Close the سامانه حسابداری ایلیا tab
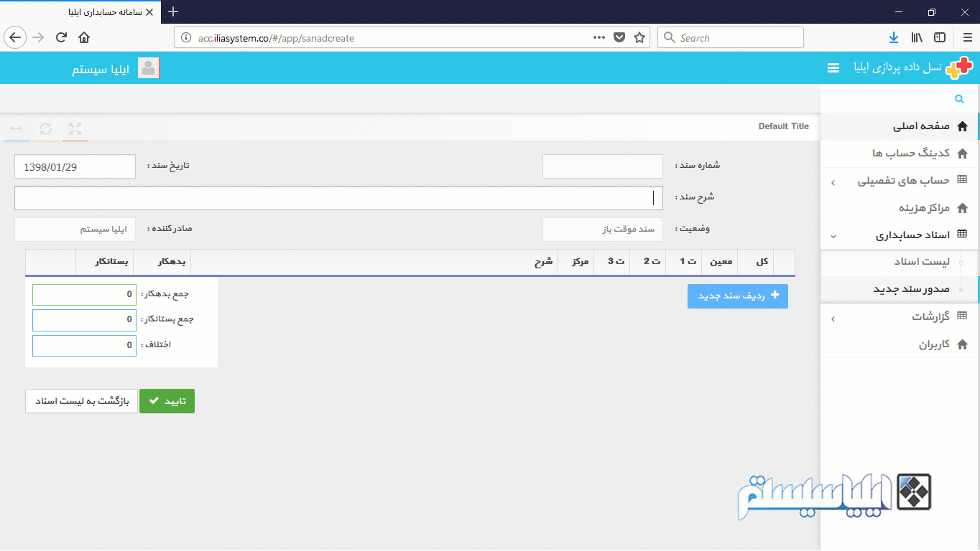The image size is (980, 551). click(x=149, y=12)
